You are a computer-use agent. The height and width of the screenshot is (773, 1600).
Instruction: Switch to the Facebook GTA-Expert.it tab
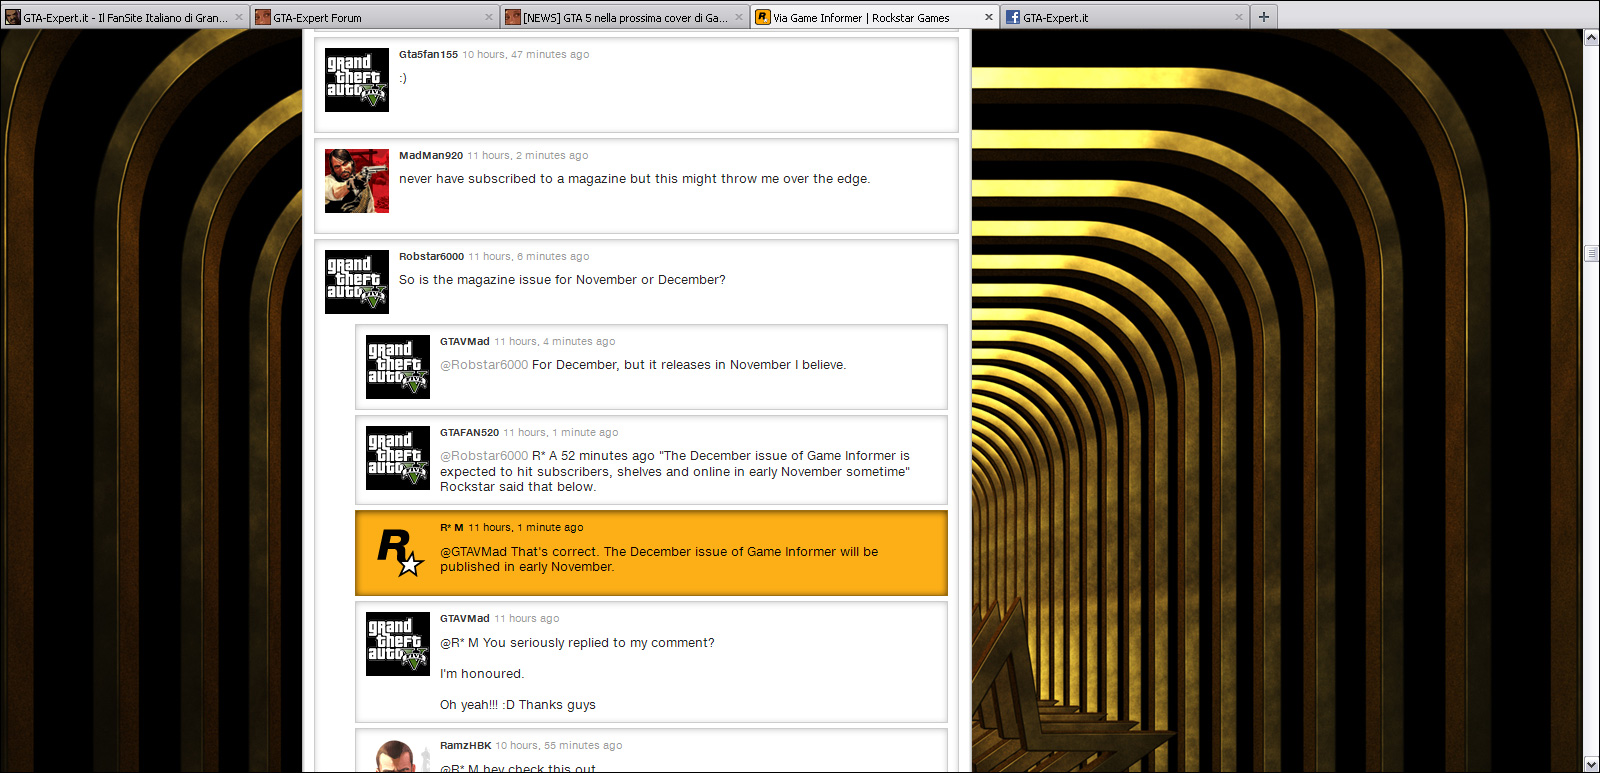[1125, 17]
